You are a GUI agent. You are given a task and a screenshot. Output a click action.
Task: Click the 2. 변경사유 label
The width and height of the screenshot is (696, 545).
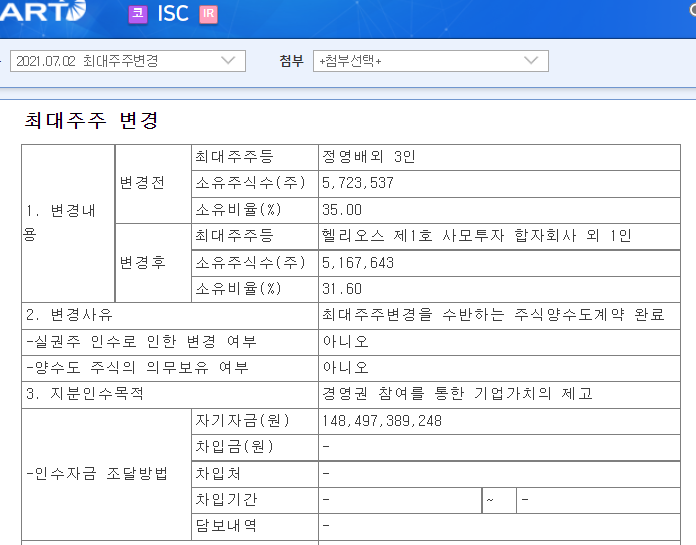click(x=69, y=315)
